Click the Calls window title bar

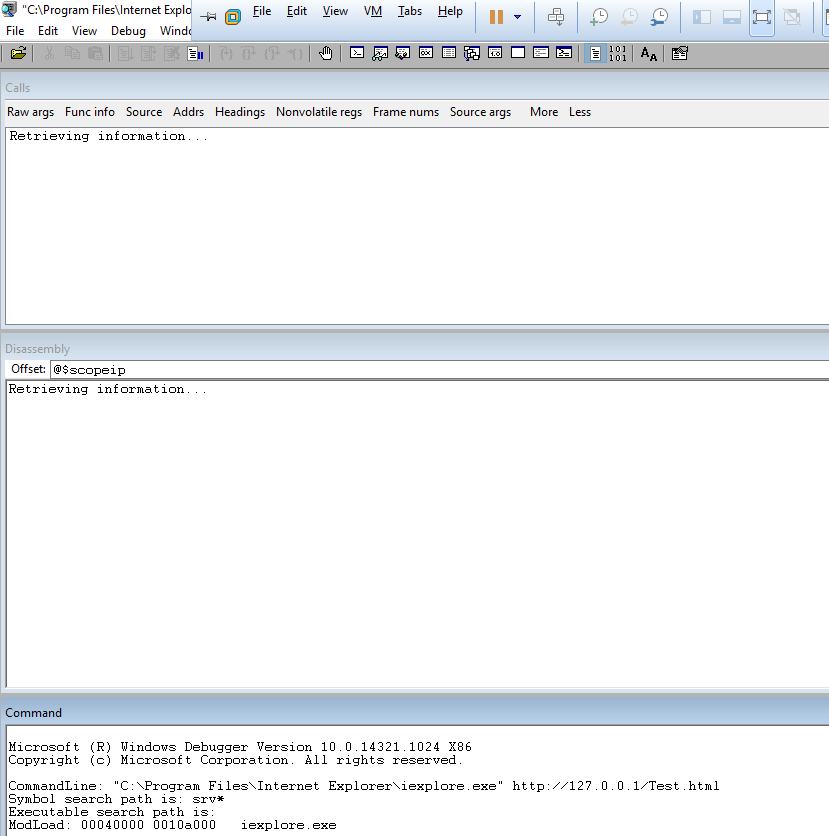[415, 87]
